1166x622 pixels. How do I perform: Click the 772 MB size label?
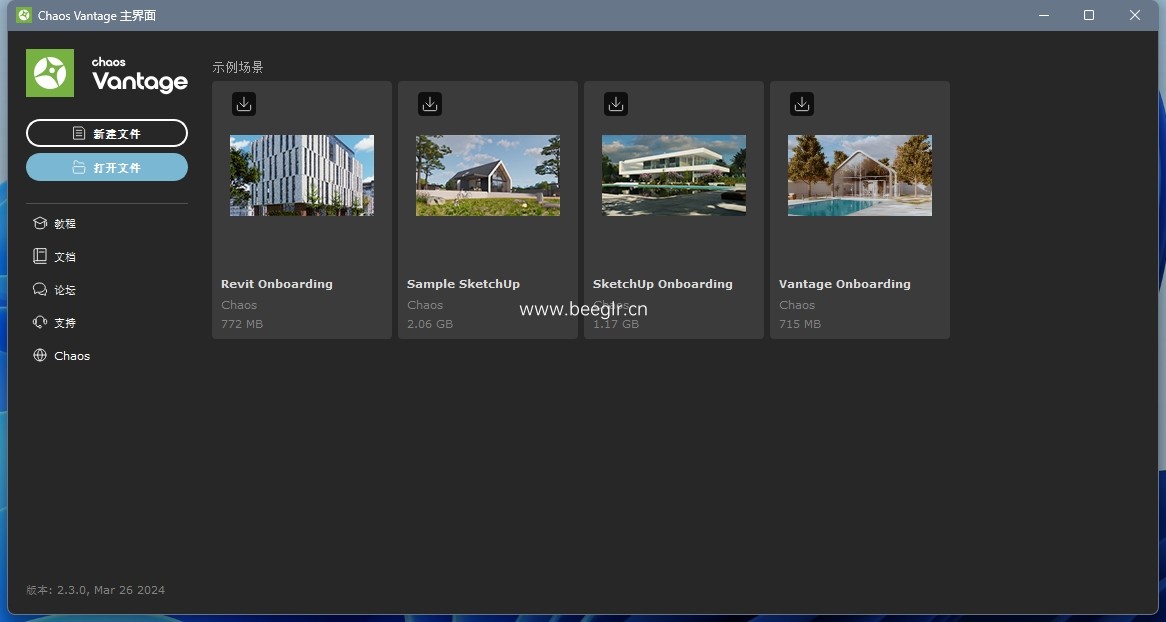pos(242,324)
